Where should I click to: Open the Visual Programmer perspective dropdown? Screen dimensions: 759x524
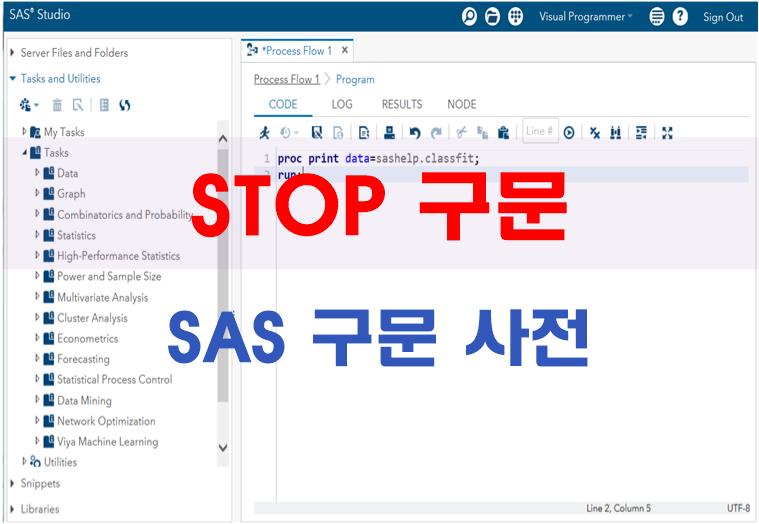[586, 17]
